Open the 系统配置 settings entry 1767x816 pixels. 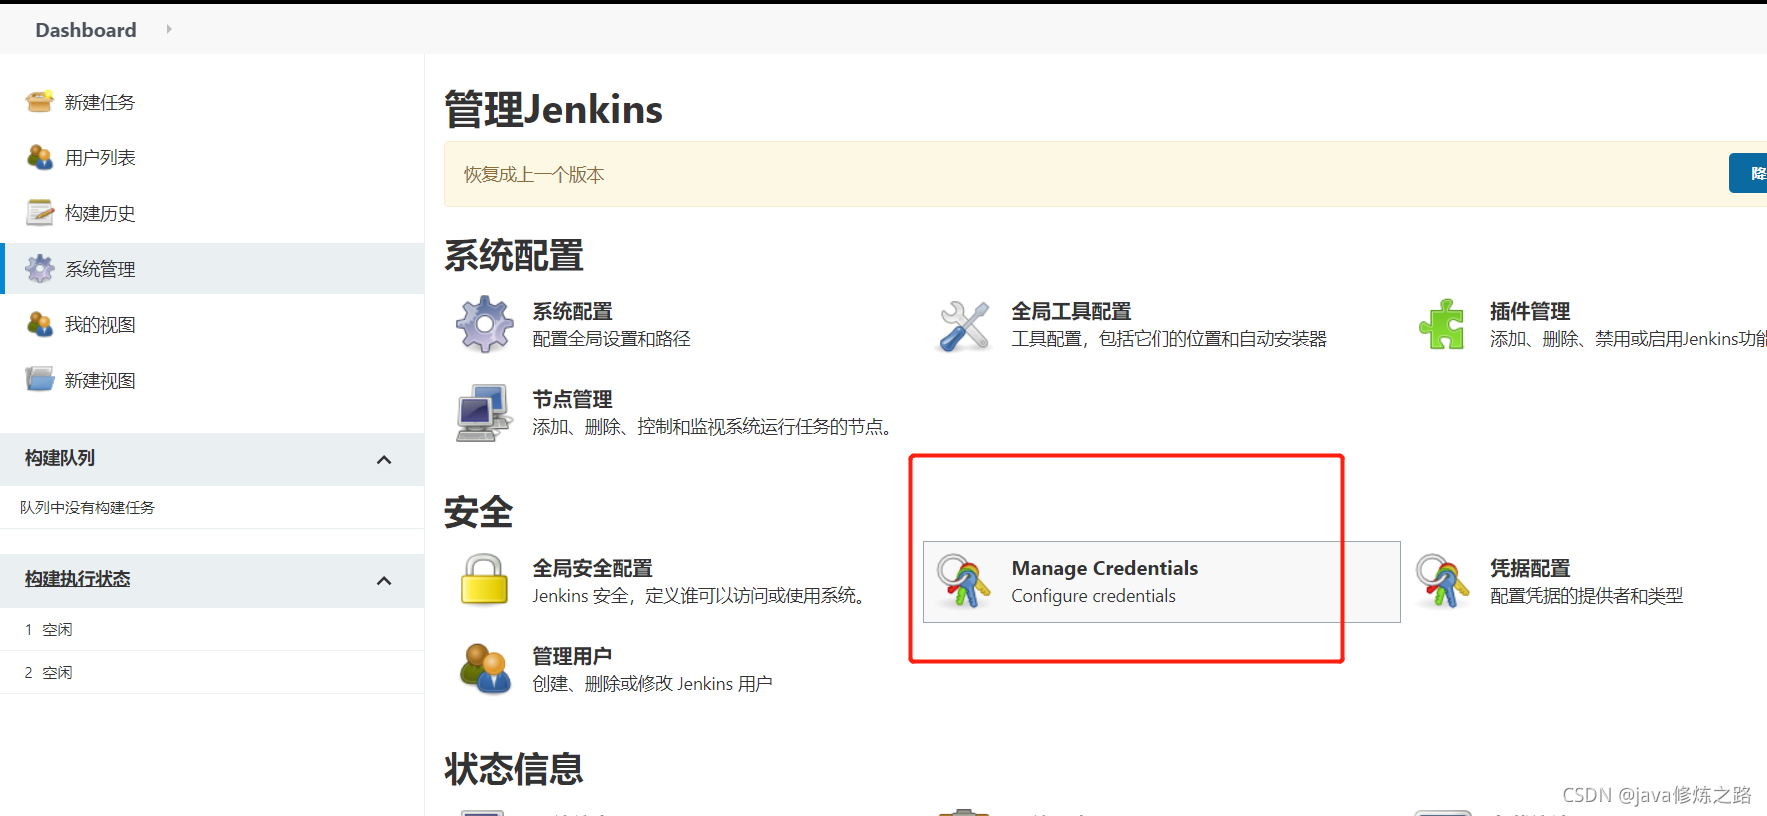click(x=572, y=311)
